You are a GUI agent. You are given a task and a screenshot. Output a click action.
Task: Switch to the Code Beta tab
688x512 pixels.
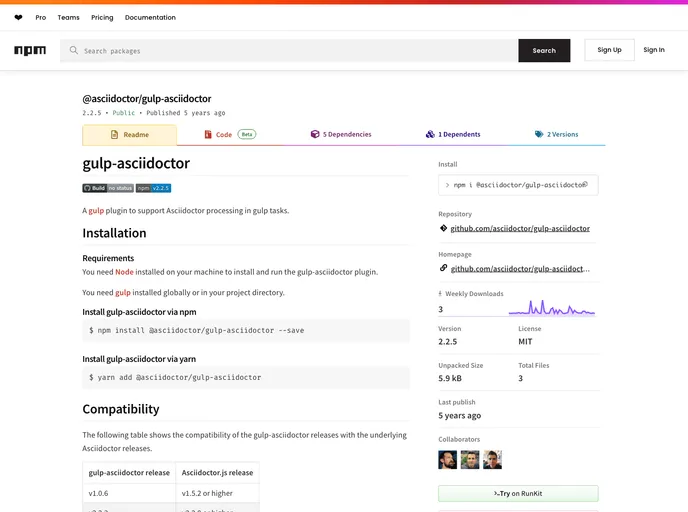(x=230, y=134)
